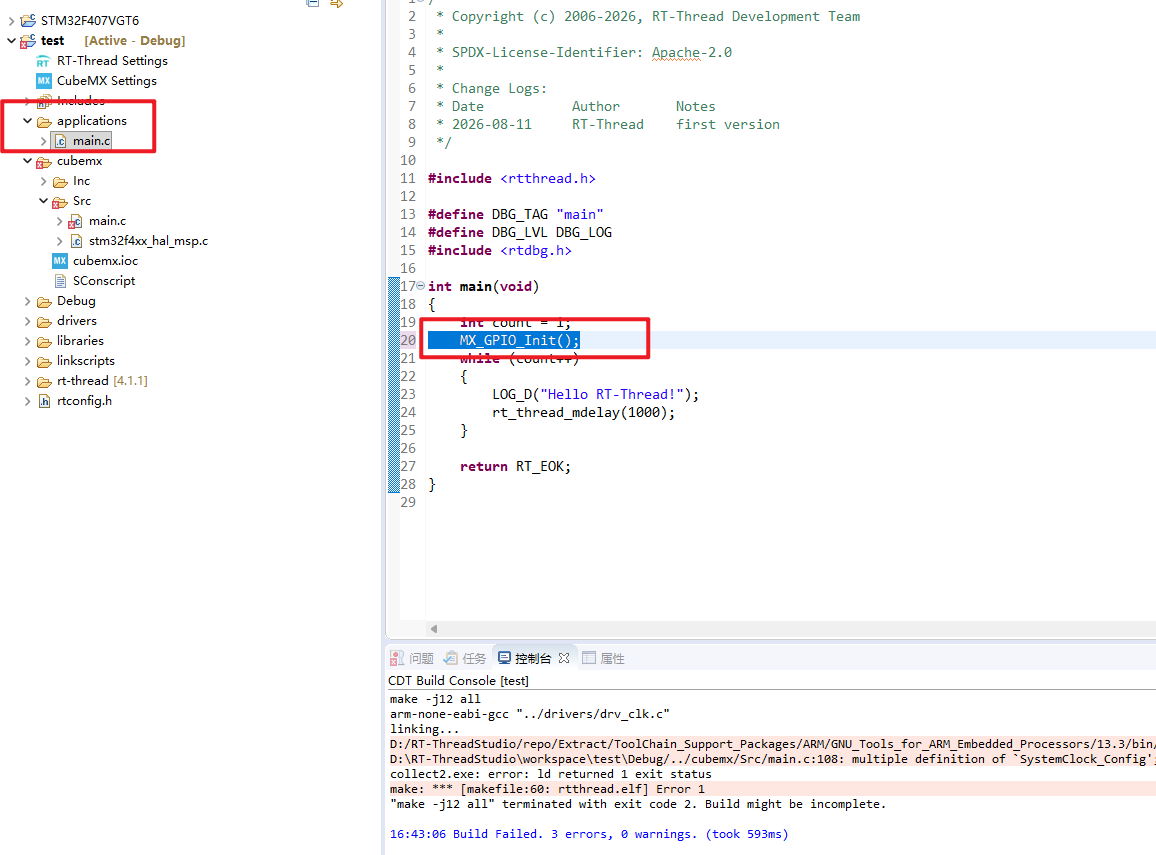Screen dimensions: 1156x855
Task: Click the linkscripts folder icon
Action: (x=44, y=361)
